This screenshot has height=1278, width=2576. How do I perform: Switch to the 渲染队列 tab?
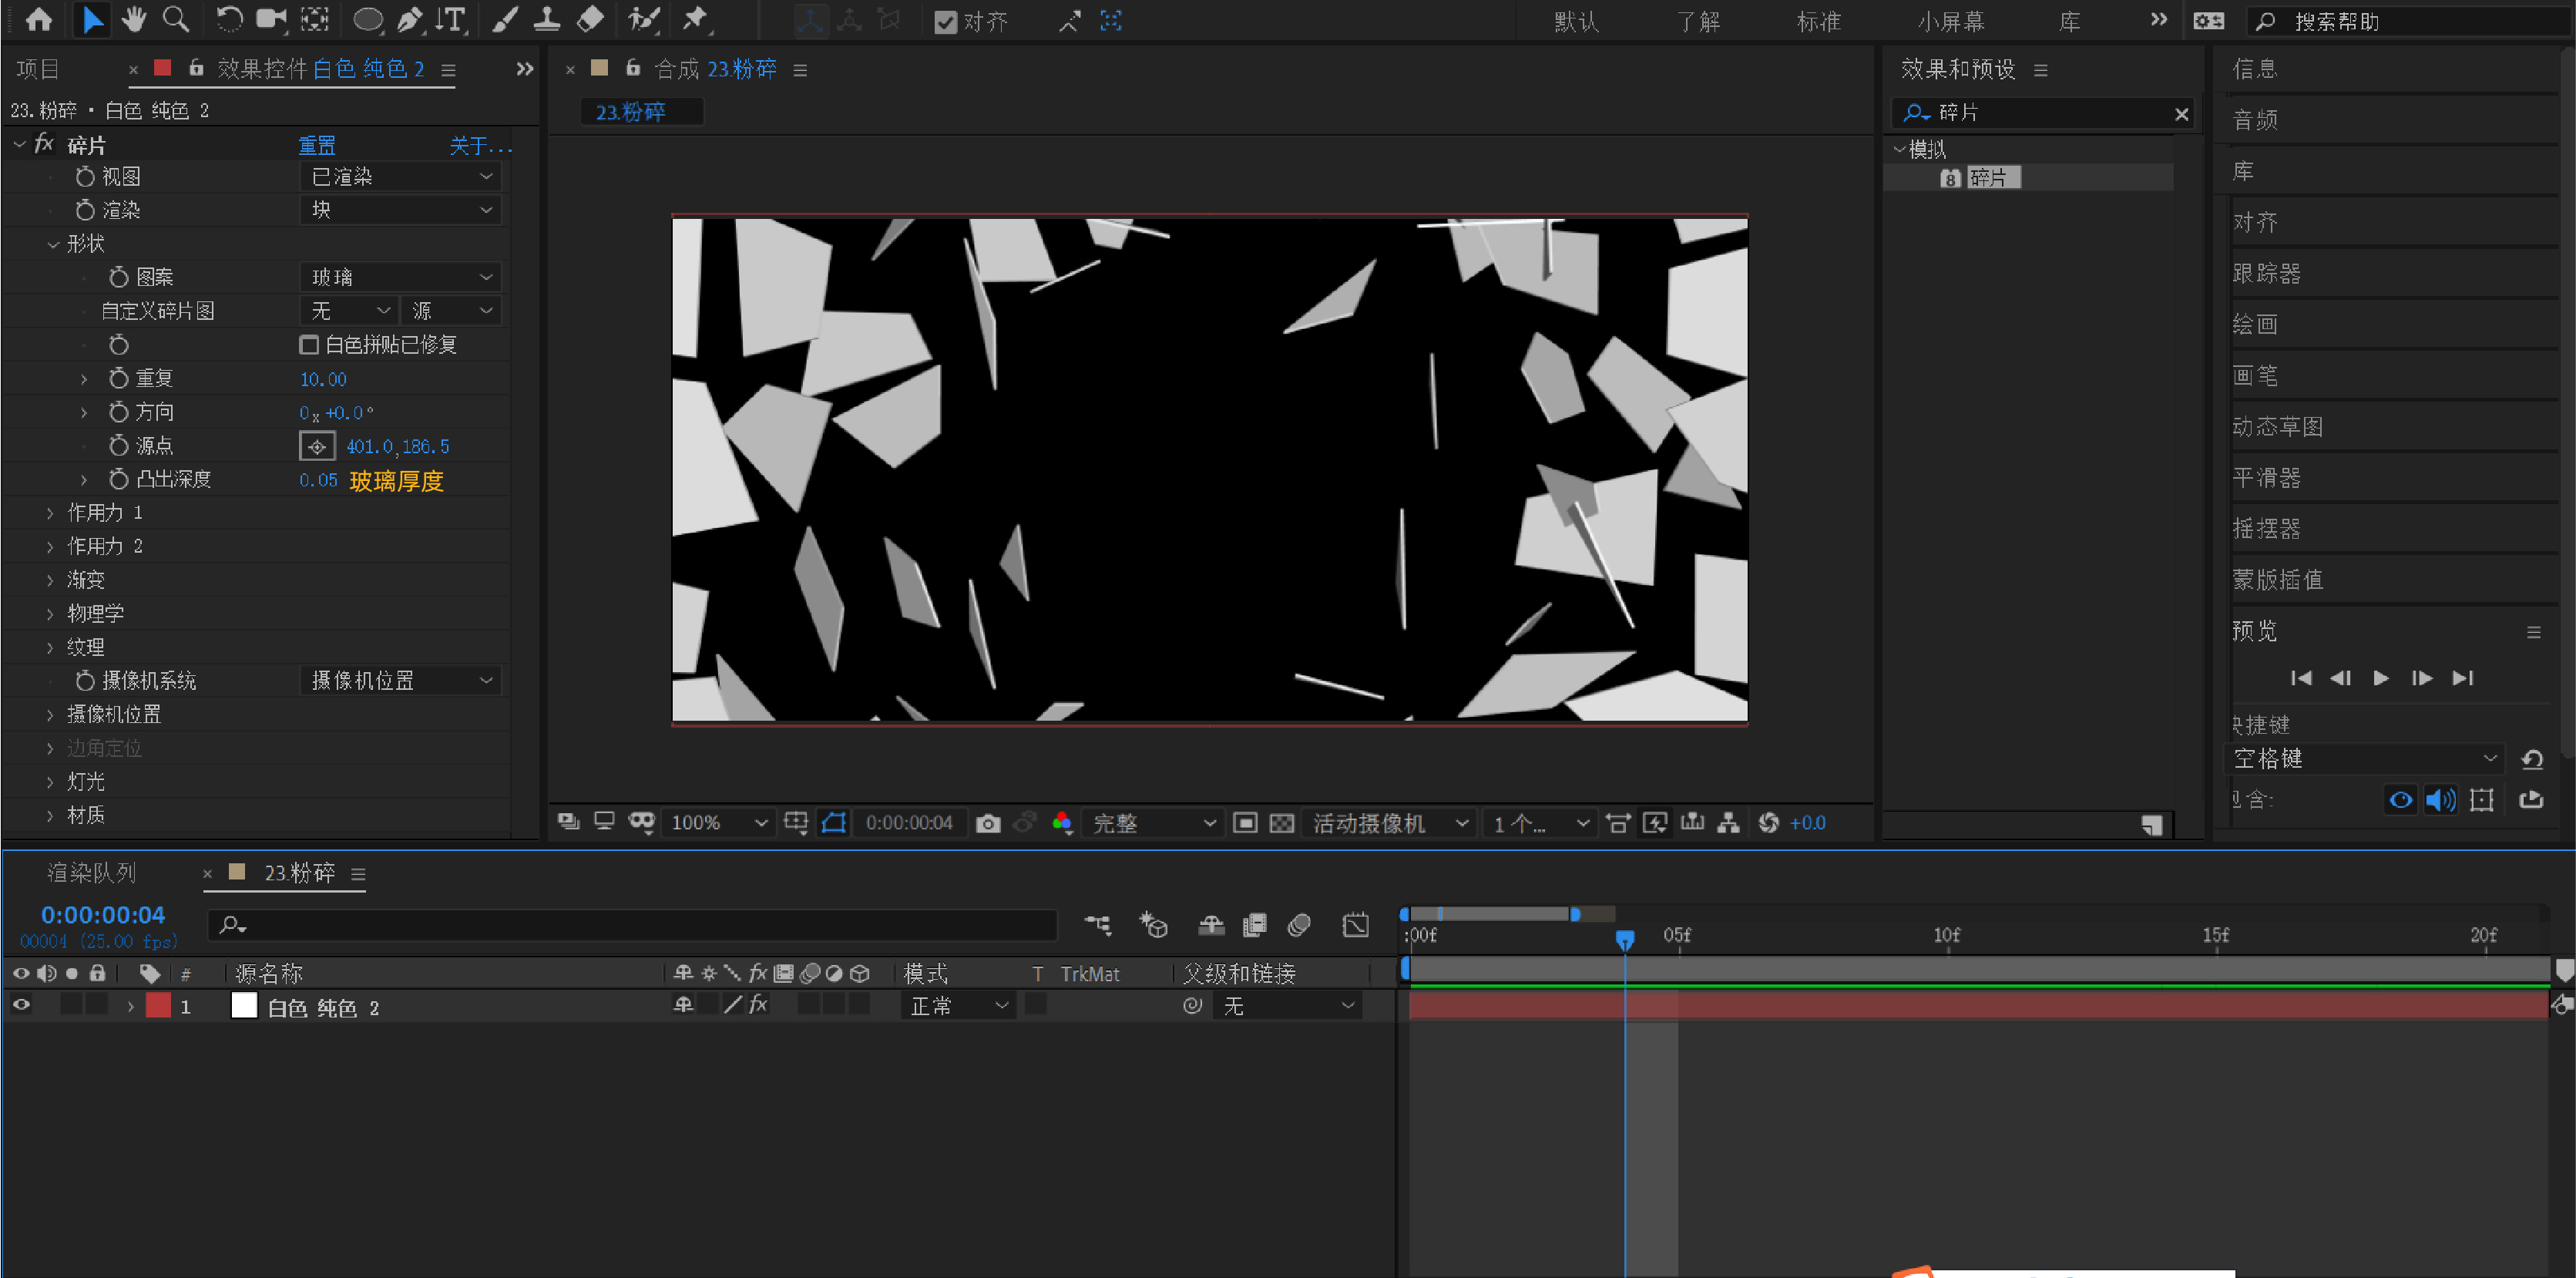click(x=91, y=873)
